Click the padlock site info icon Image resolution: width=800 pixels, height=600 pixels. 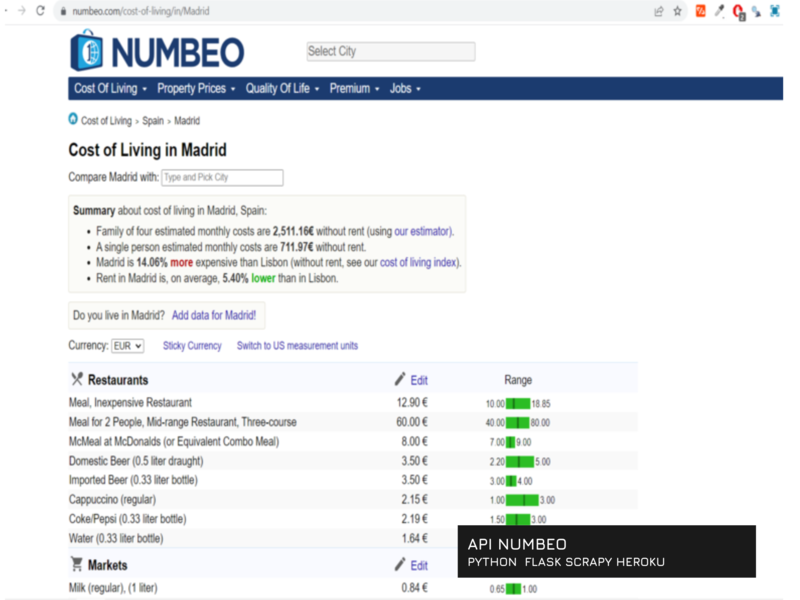pos(63,11)
